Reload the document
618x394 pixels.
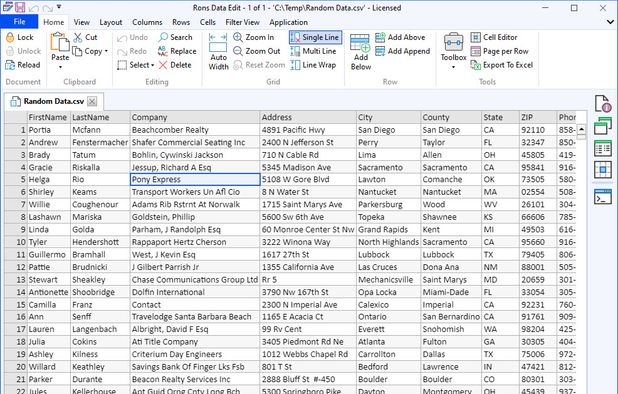click(x=23, y=65)
